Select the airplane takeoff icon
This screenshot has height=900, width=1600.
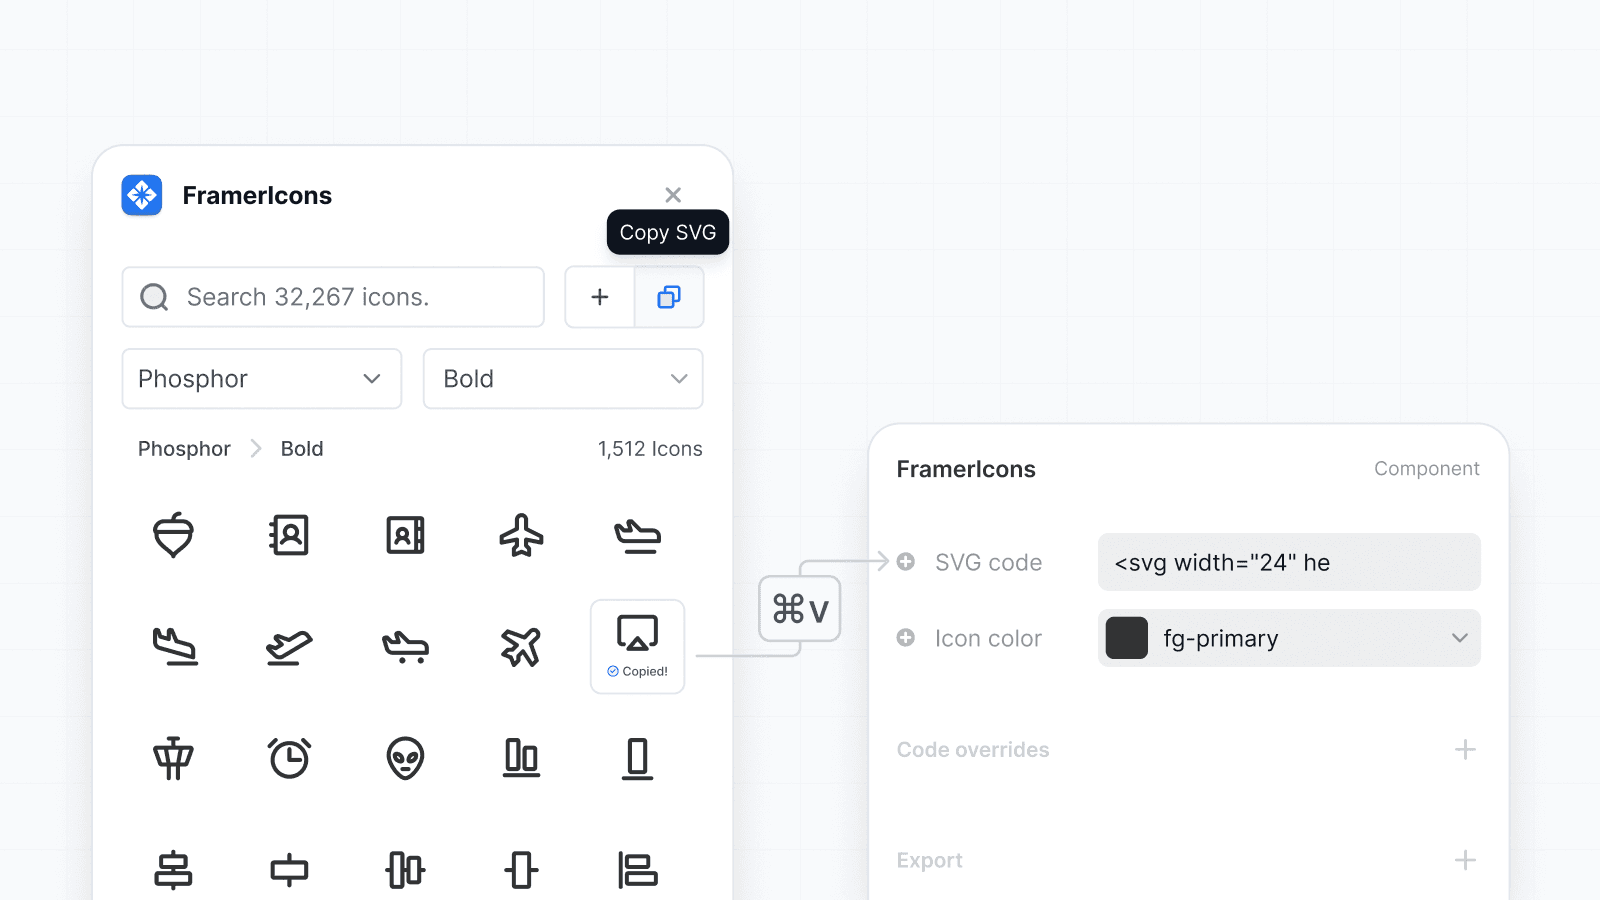click(x=289, y=647)
